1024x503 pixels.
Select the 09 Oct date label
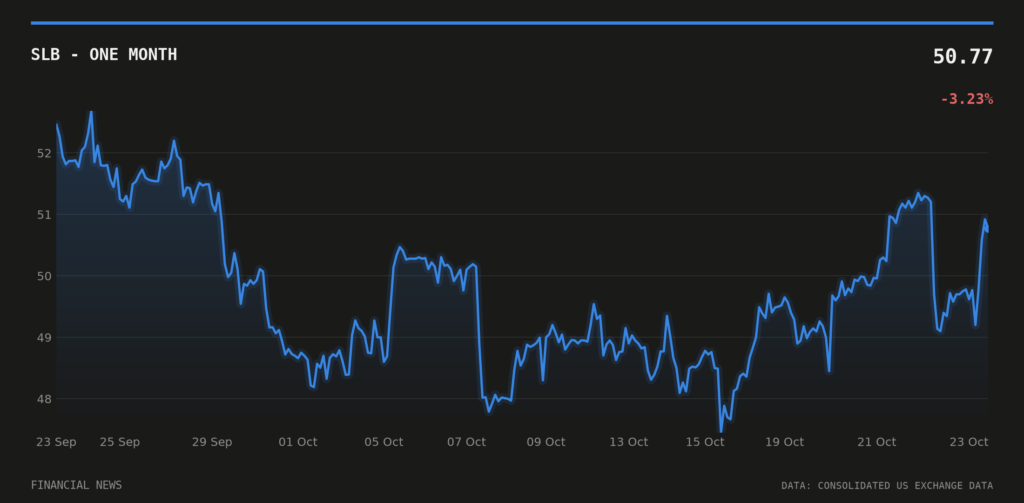pos(546,442)
